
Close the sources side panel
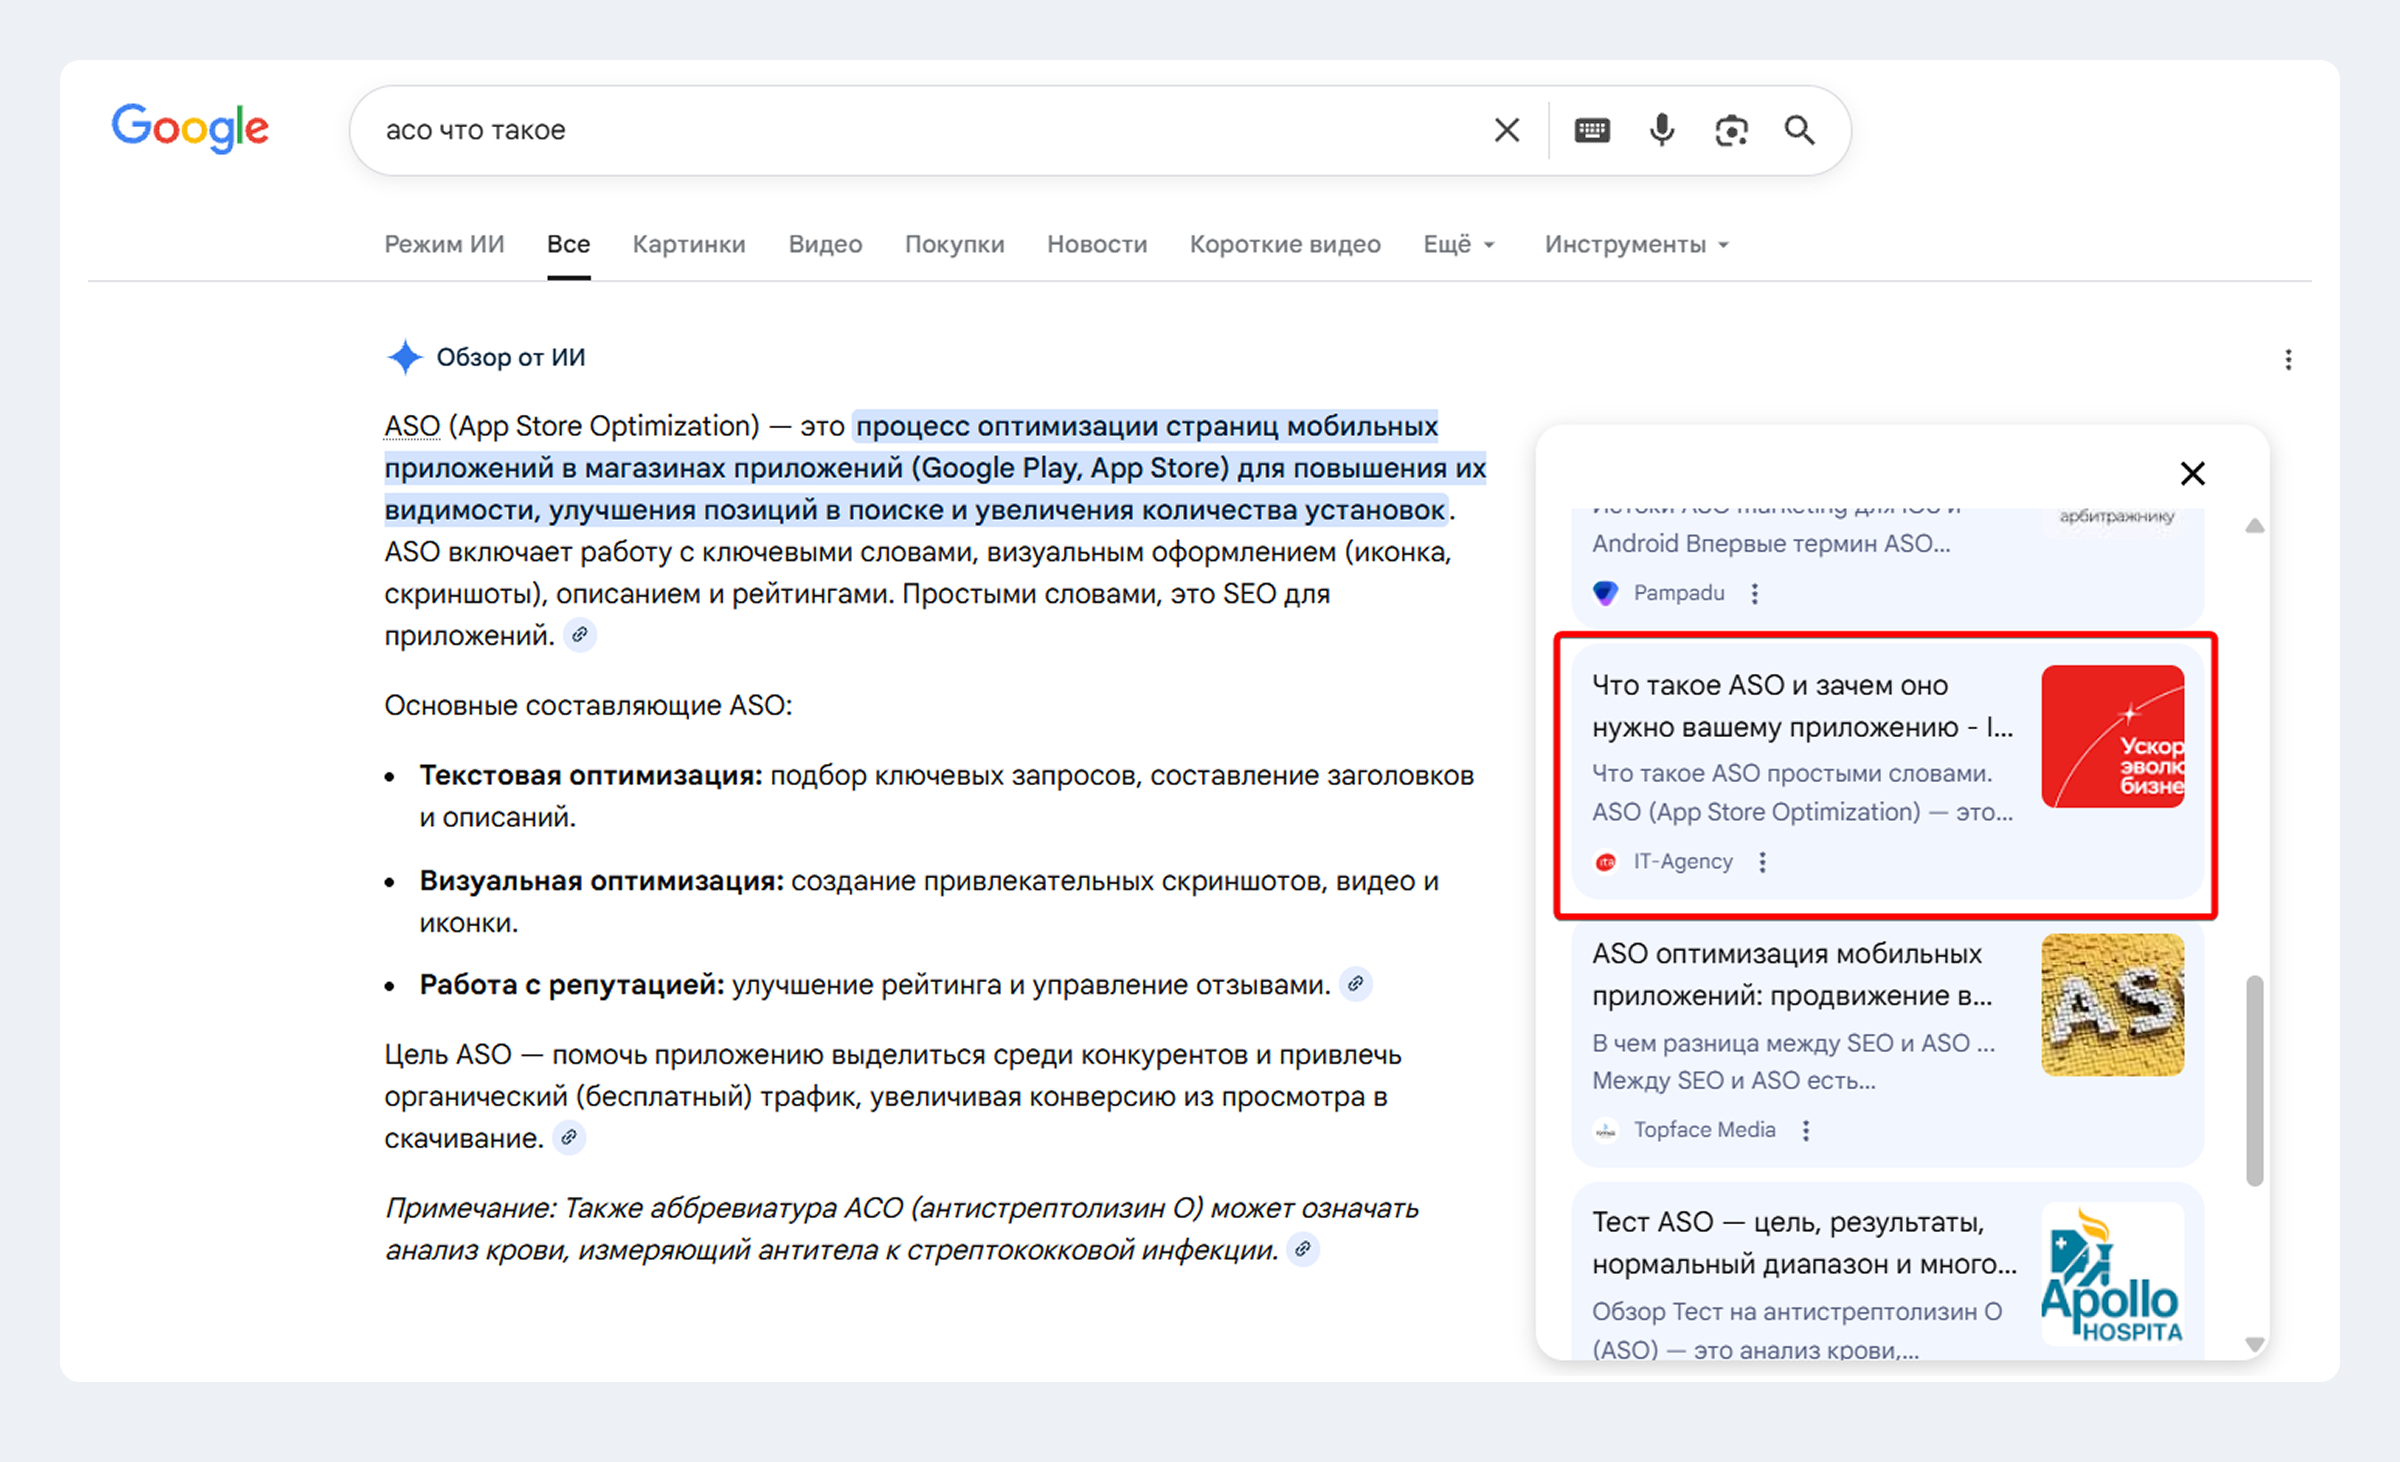[x=2193, y=473]
